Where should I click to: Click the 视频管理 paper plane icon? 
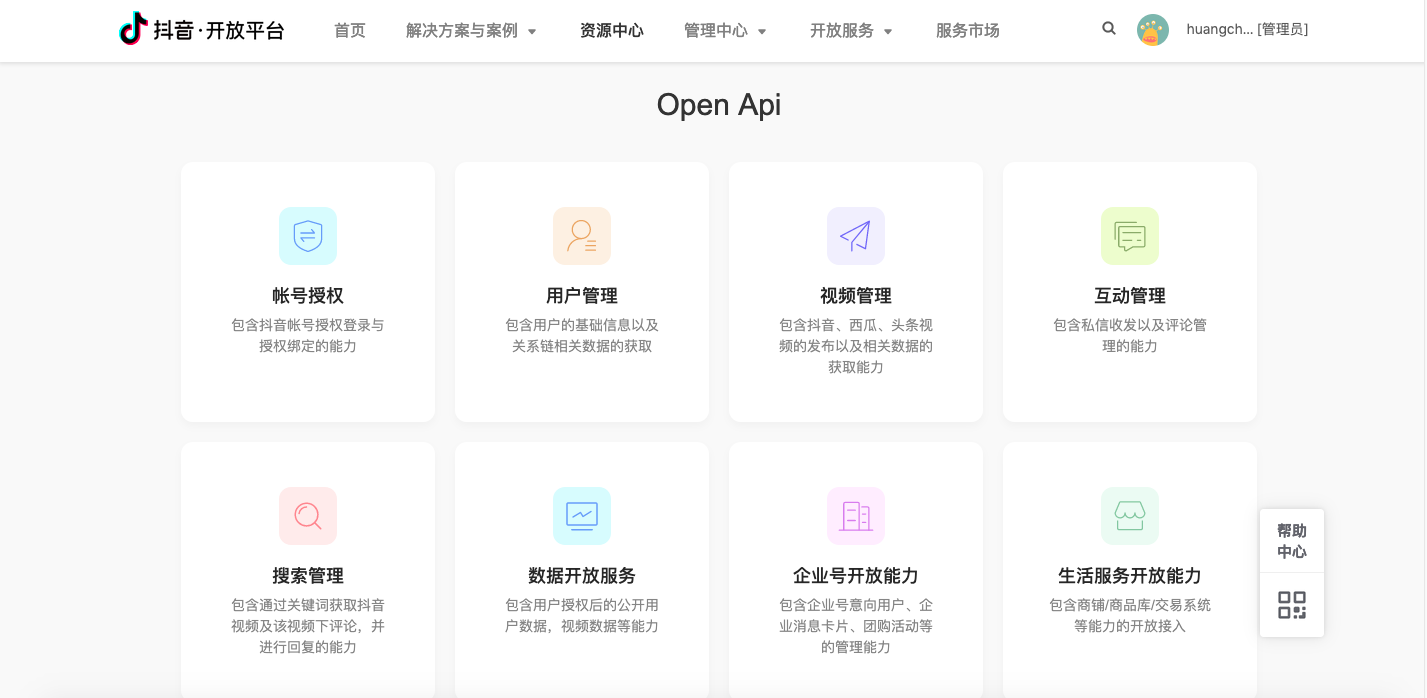[856, 236]
